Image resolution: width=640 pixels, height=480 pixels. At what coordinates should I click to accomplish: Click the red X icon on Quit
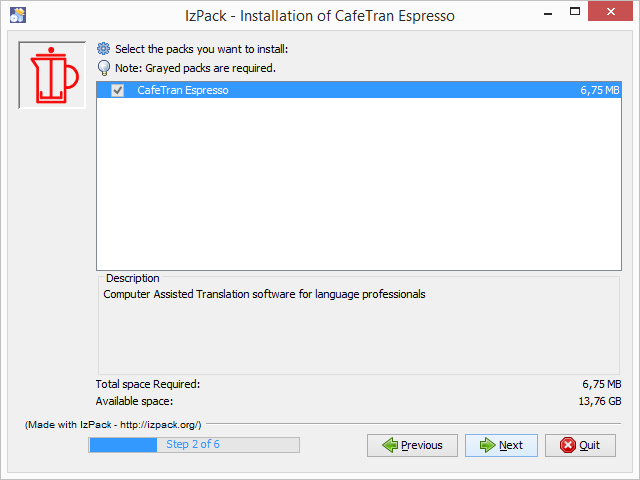point(567,445)
